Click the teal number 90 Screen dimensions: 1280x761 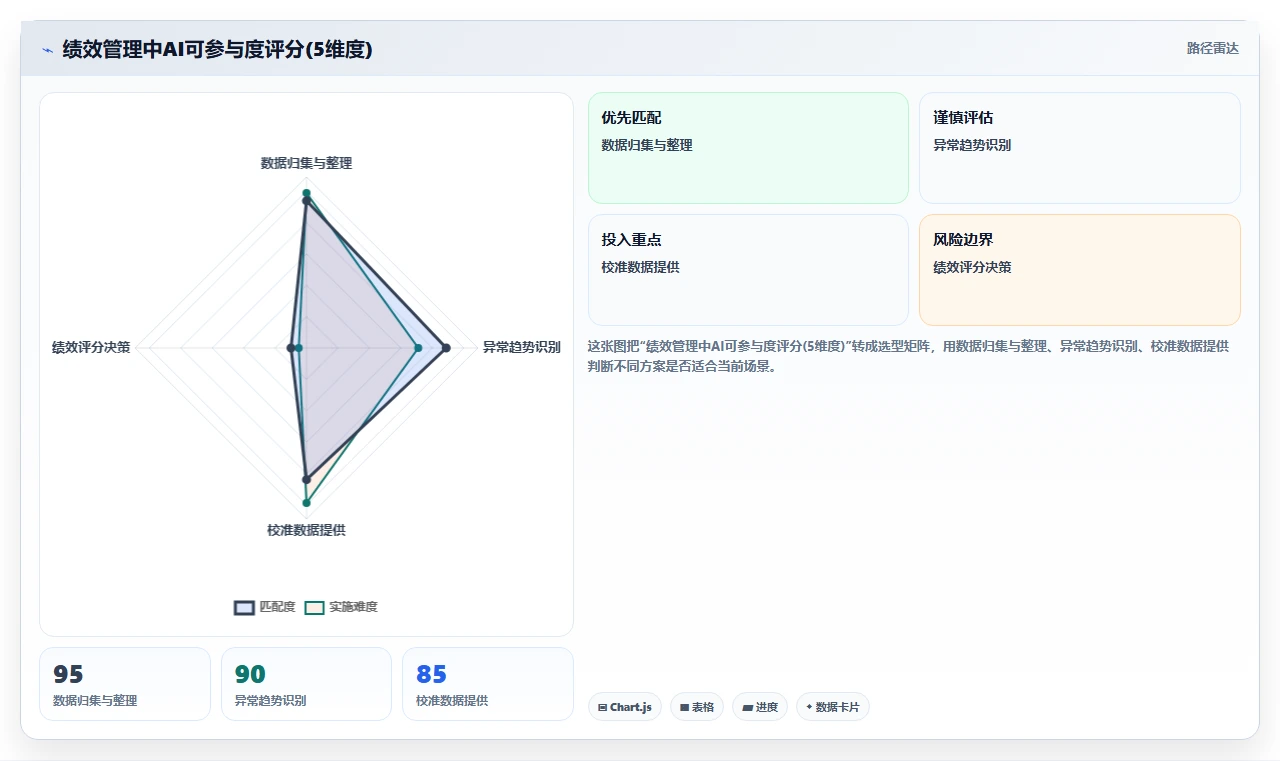pyautogui.click(x=250, y=674)
